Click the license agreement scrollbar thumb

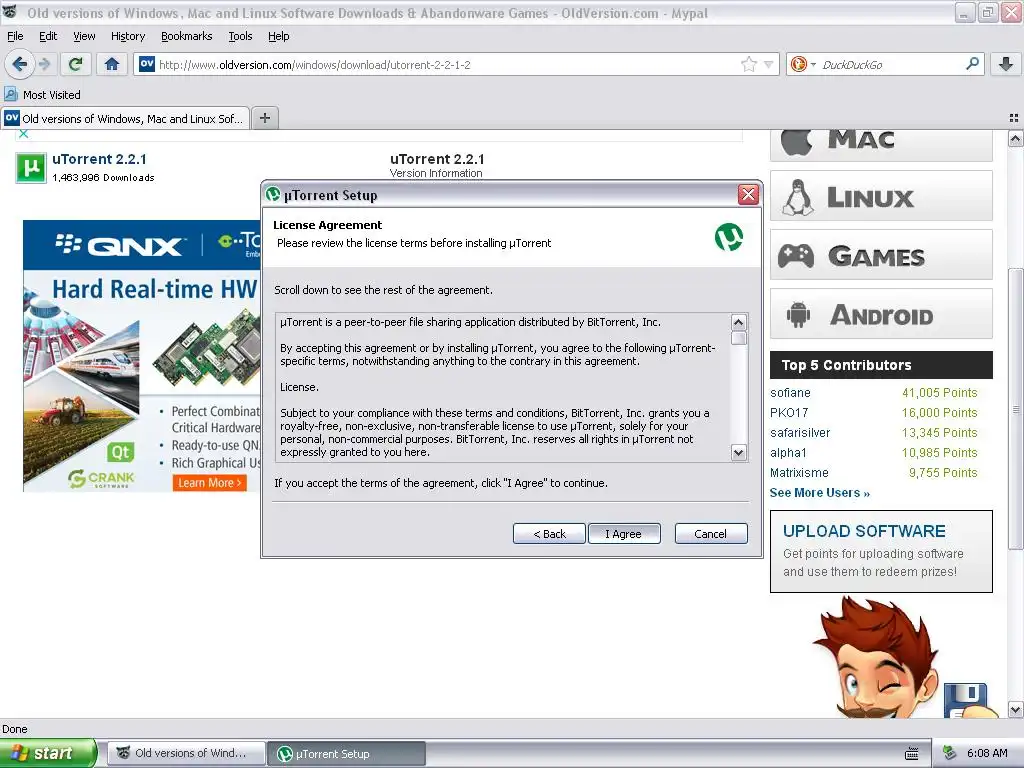pos(739,338)
